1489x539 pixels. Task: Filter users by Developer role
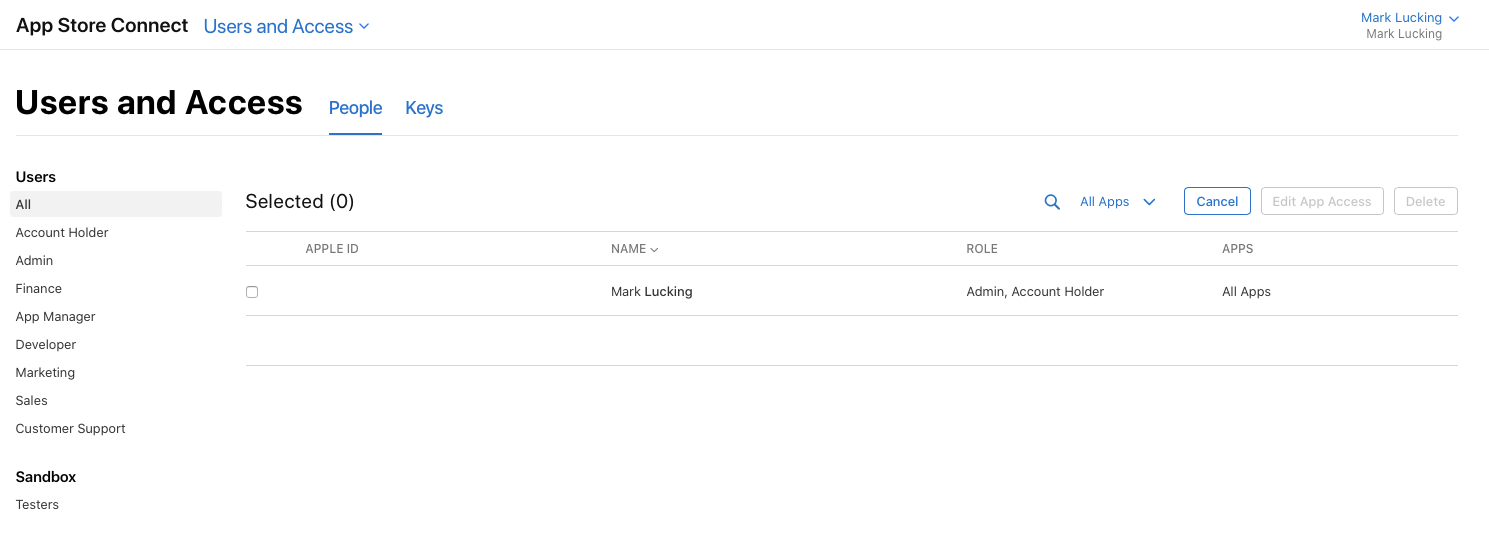click(46, 345)
